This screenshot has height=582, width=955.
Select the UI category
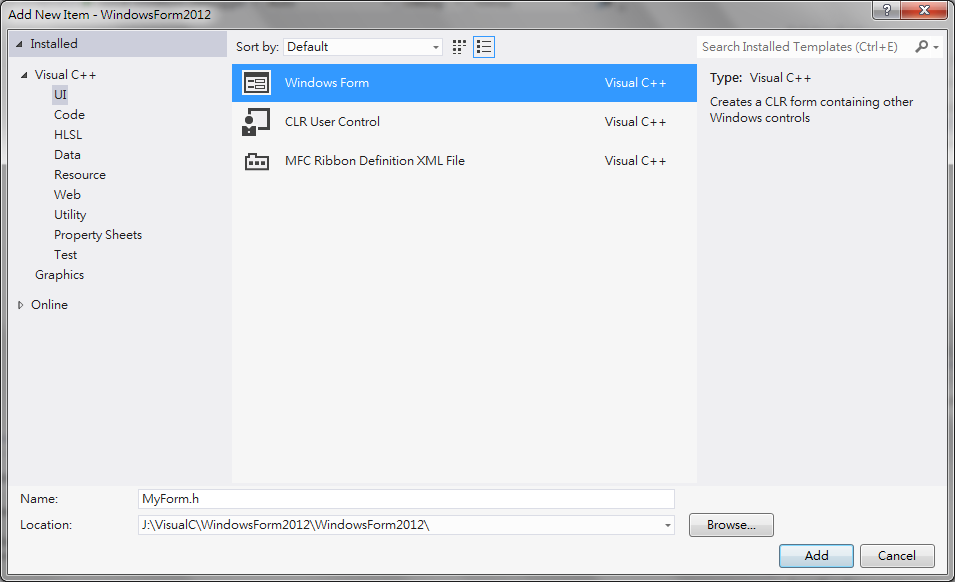(x=60, y=94)
